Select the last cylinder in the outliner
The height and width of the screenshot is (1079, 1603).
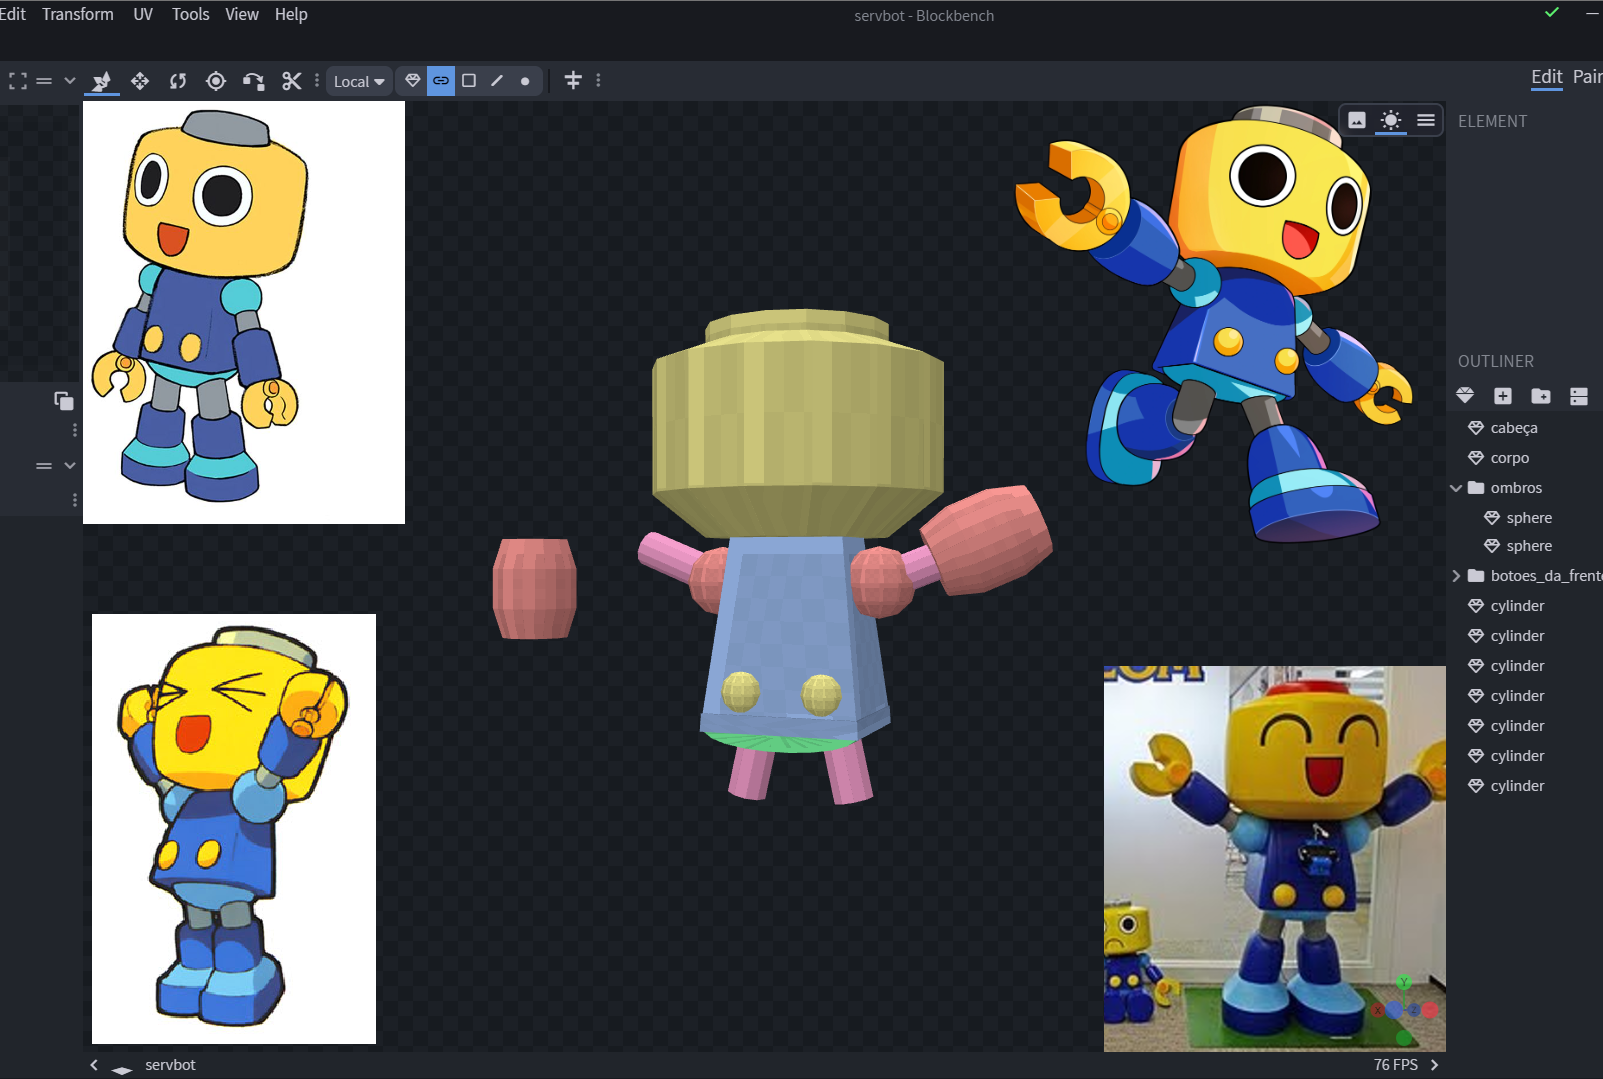point(1525,786)
